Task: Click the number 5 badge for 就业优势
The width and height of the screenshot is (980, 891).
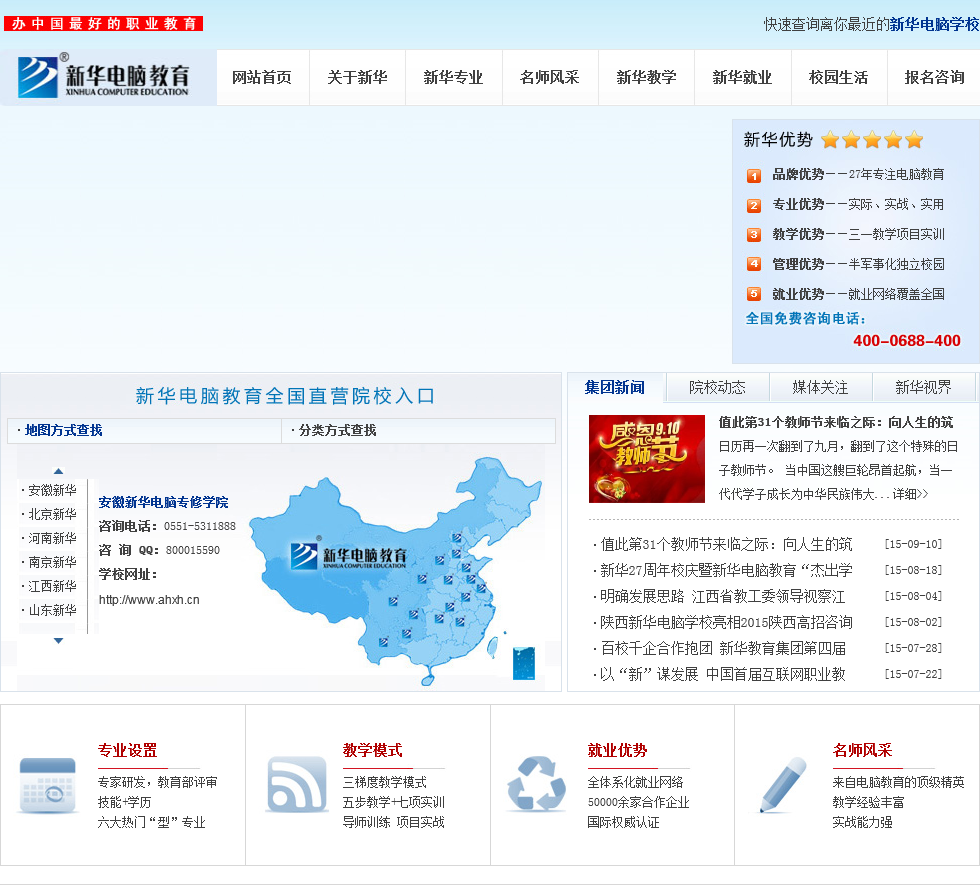Action: click(x=754, y=294)
